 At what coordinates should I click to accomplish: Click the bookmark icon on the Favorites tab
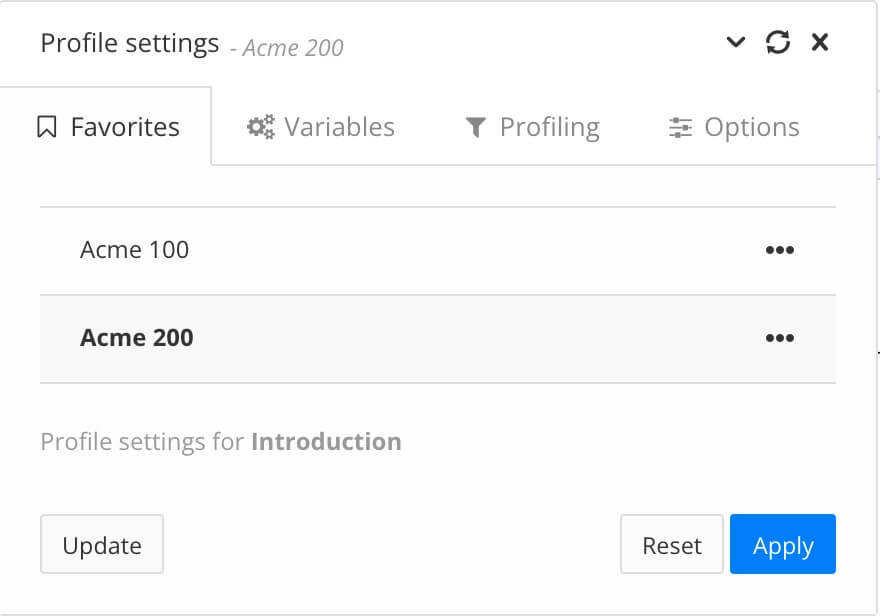click(x=48, y=126)
